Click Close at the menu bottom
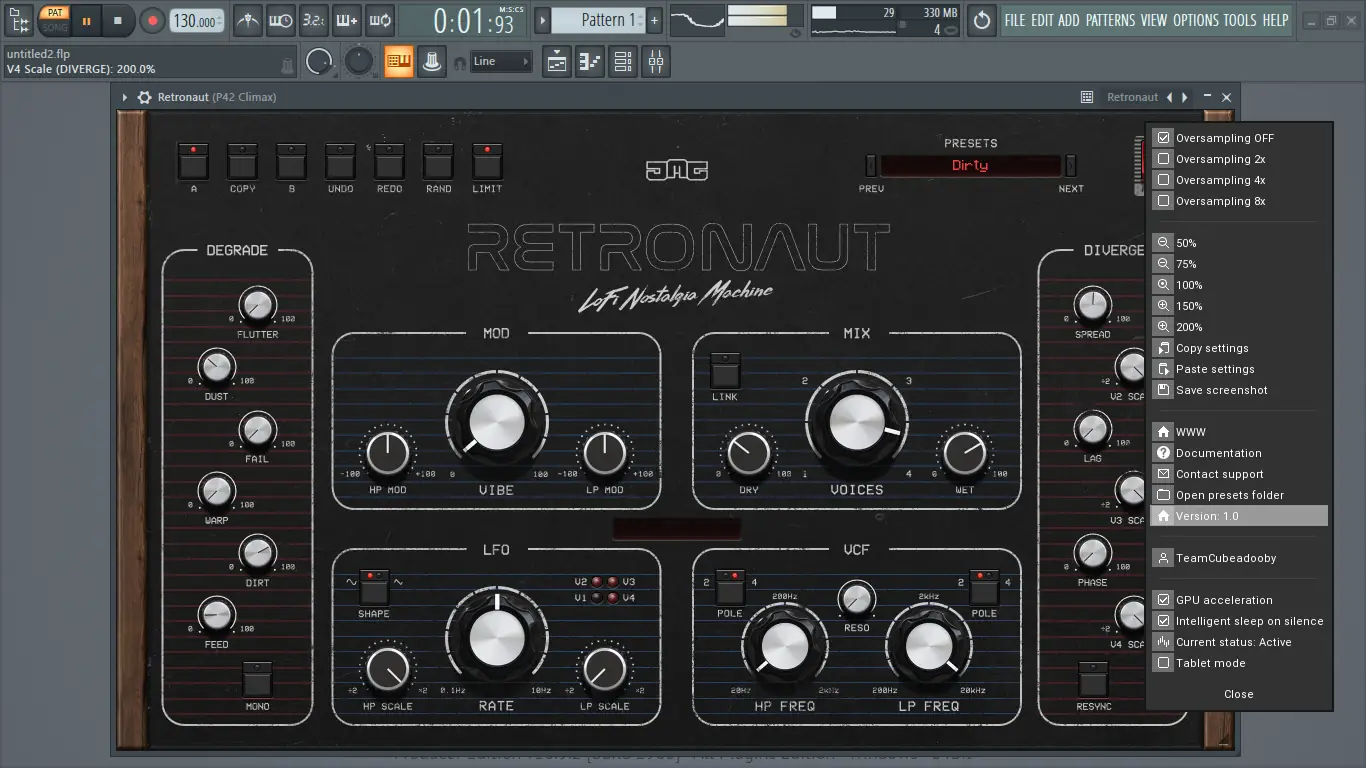Image resolution: width=1366 pixels, height=768 pixels. coord(1238,694)
